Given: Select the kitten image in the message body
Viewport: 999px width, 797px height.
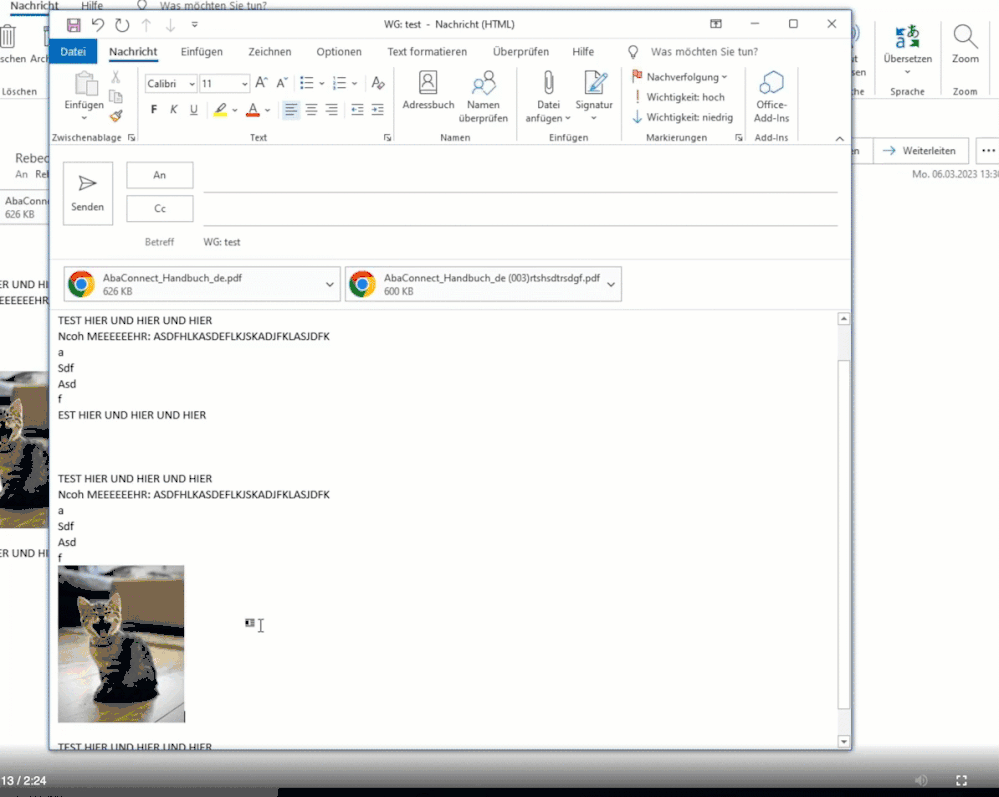Looking at the screenshot, I should point(121,643).
